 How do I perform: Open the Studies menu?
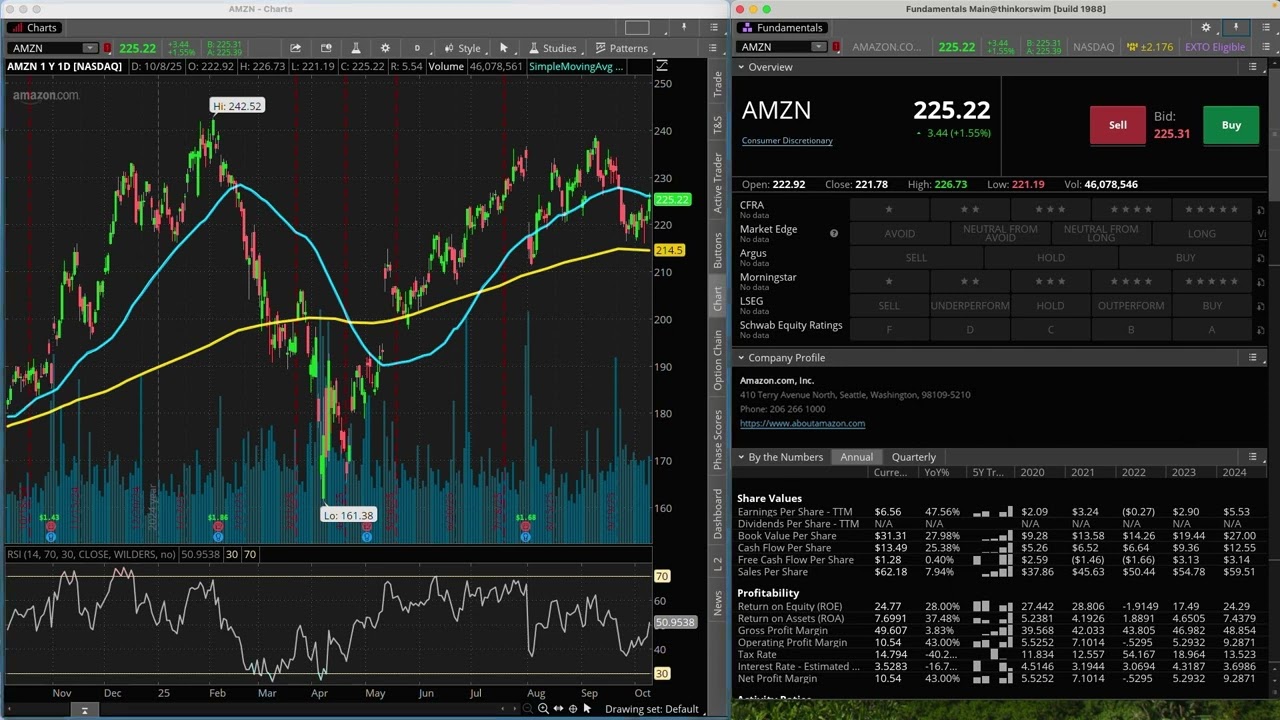point(552,48)
